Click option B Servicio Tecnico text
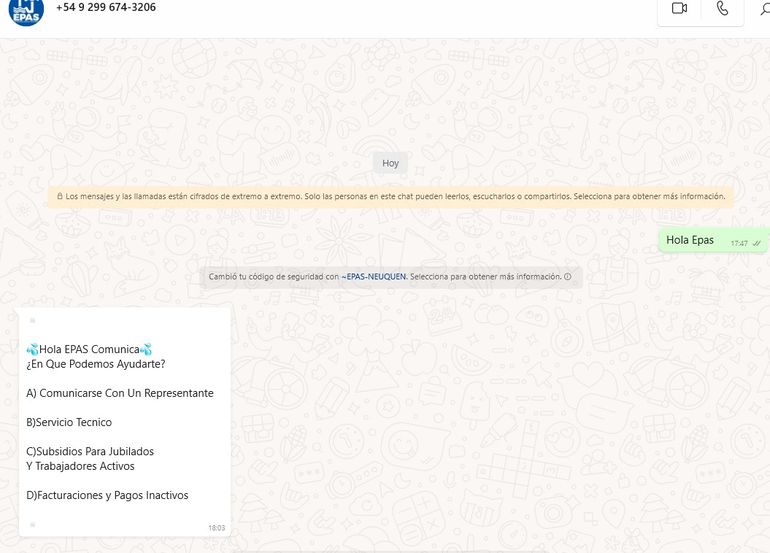Viewport: 770px width, 553px height. [69, 422]
